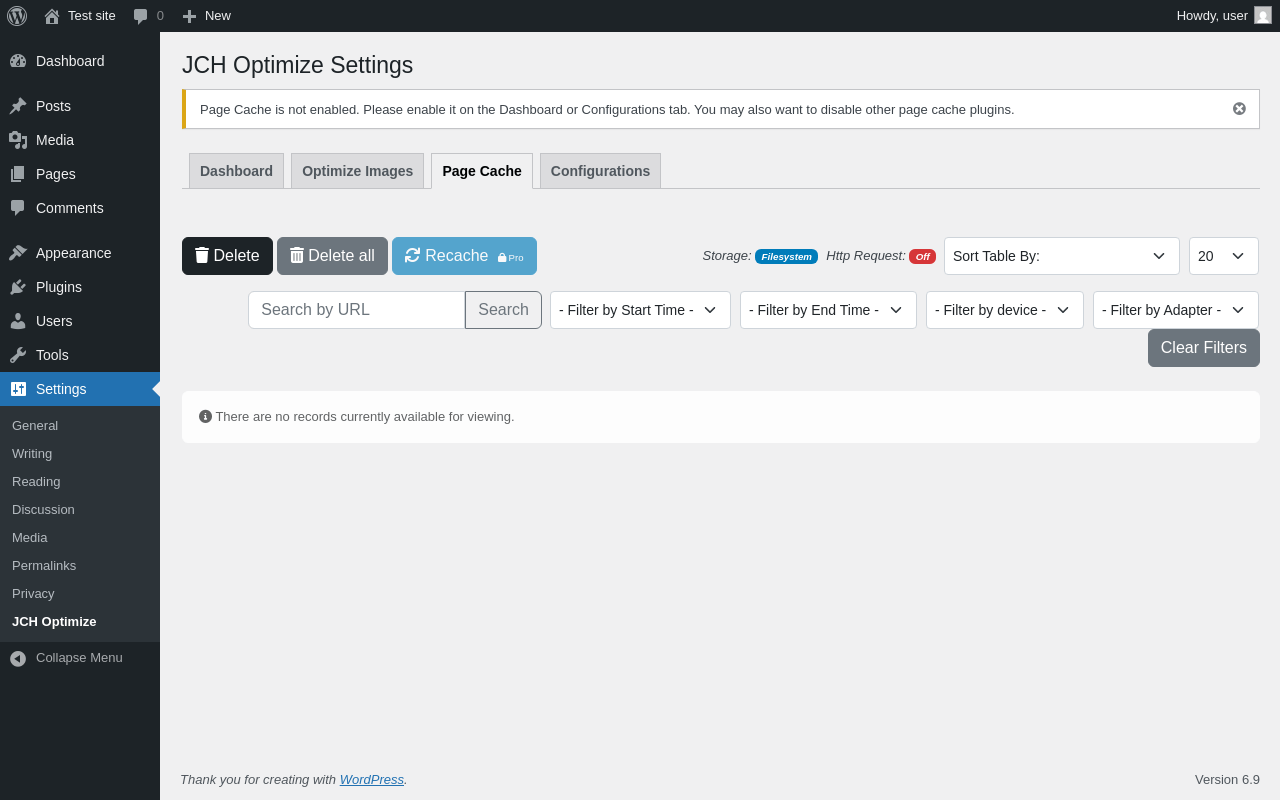Screen dimensions: 1280x800
Task: Expand Filter by Start Time dropdown
Action: tap(640, 310)
